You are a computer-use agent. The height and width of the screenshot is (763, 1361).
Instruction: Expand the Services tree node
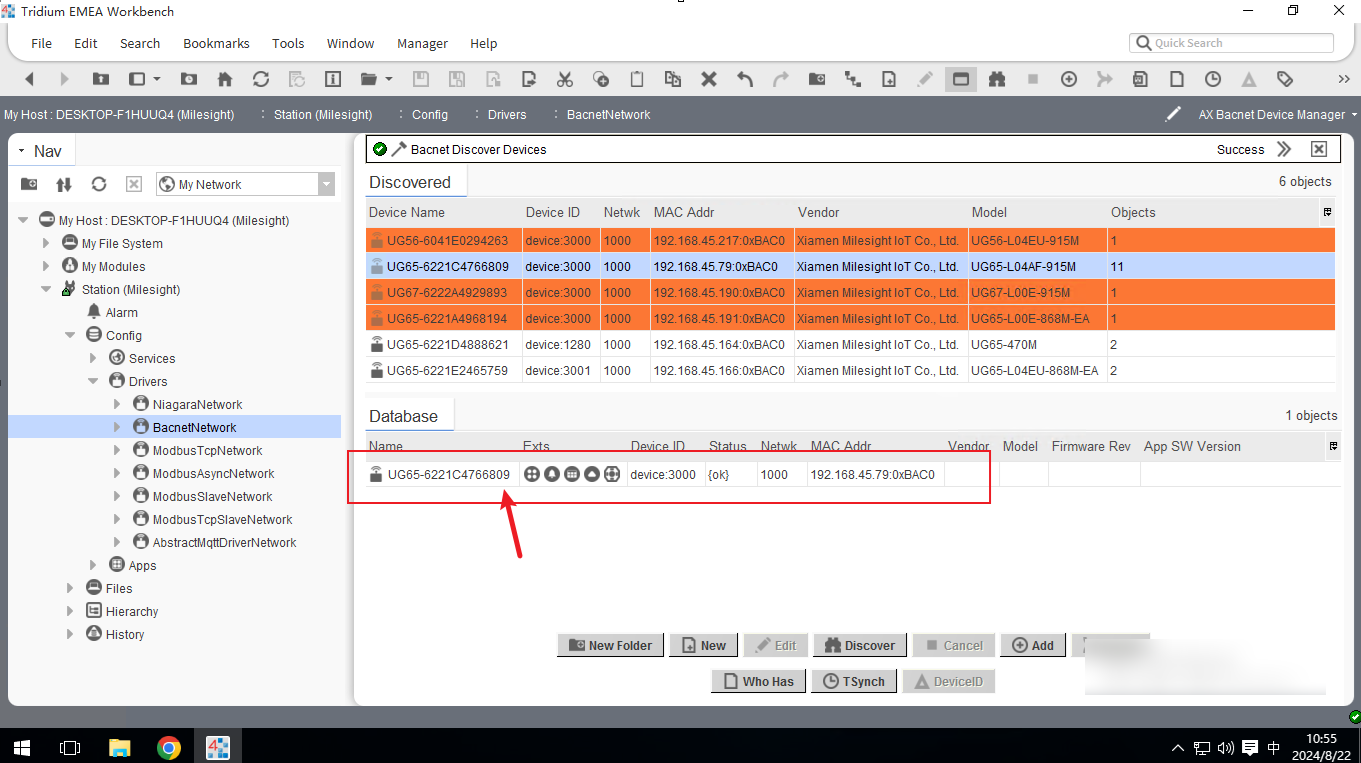coord(93,358)
